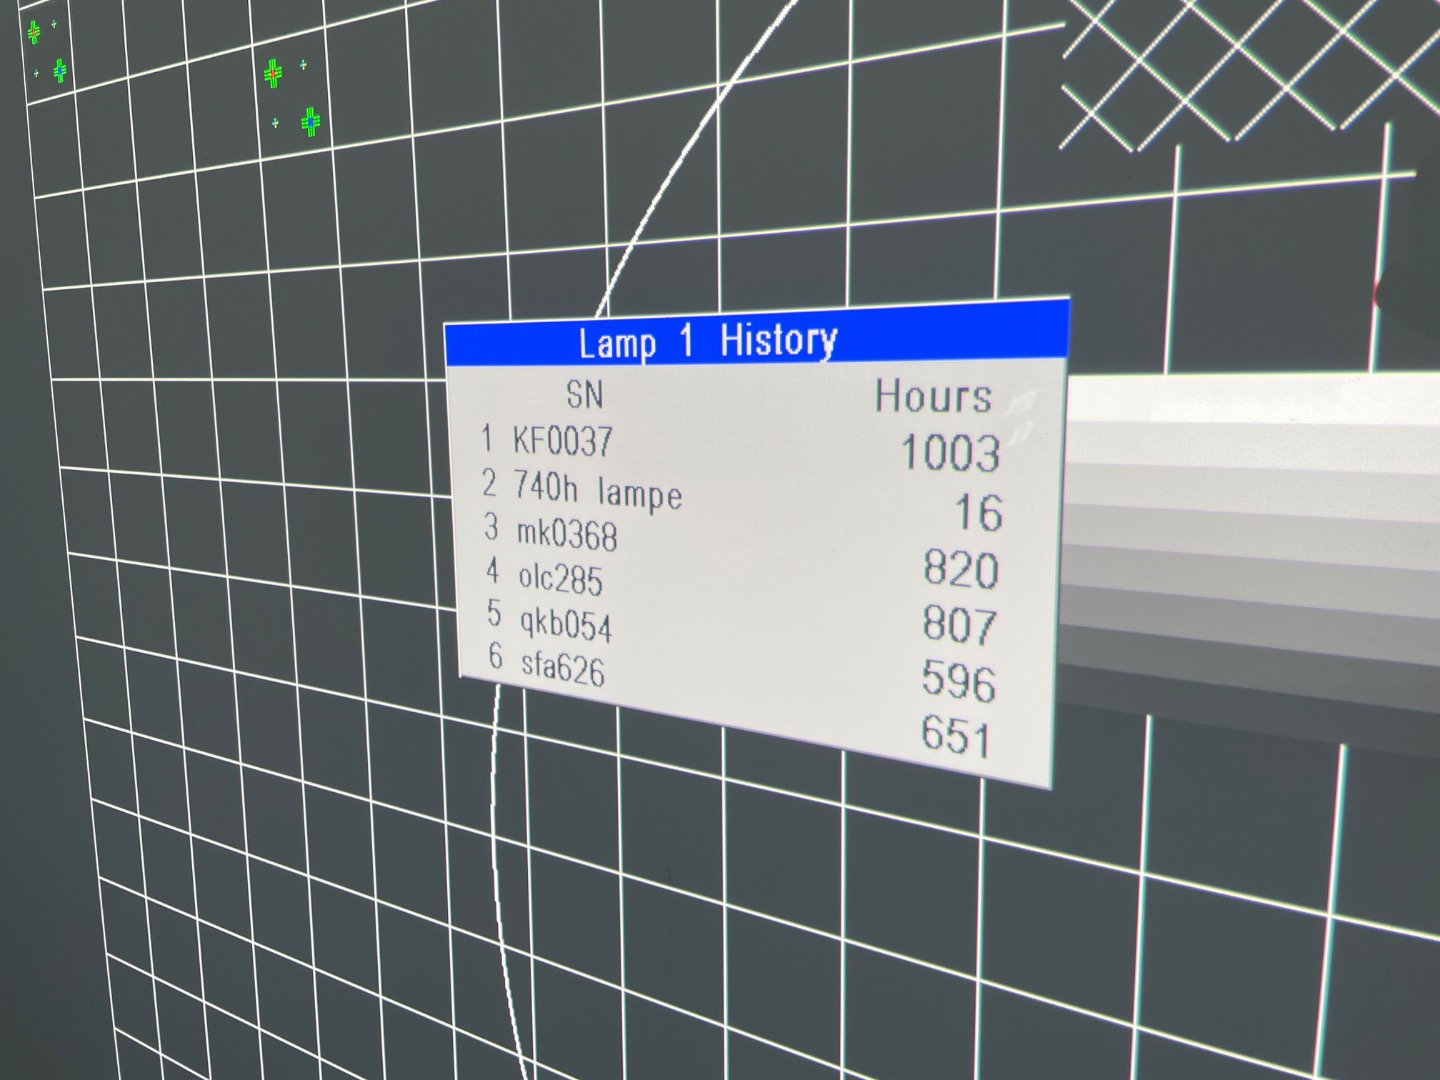Viewport: 1440px width, 1080px height.
Task: Click the "Hours" column header
Action: pyautogui.click(x=934, y=396)
